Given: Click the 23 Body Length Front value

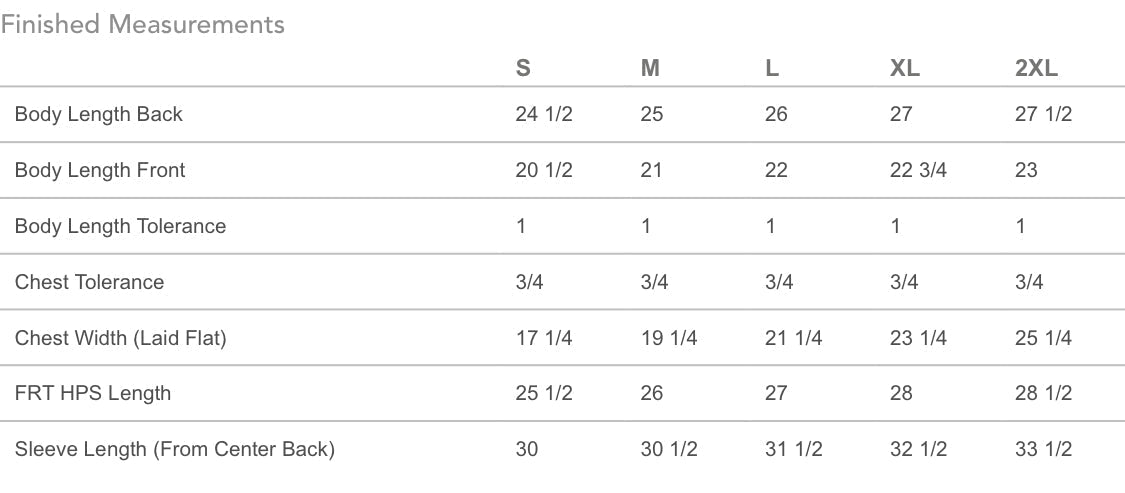Looking at the screenshot, I should pos(1026,170).
